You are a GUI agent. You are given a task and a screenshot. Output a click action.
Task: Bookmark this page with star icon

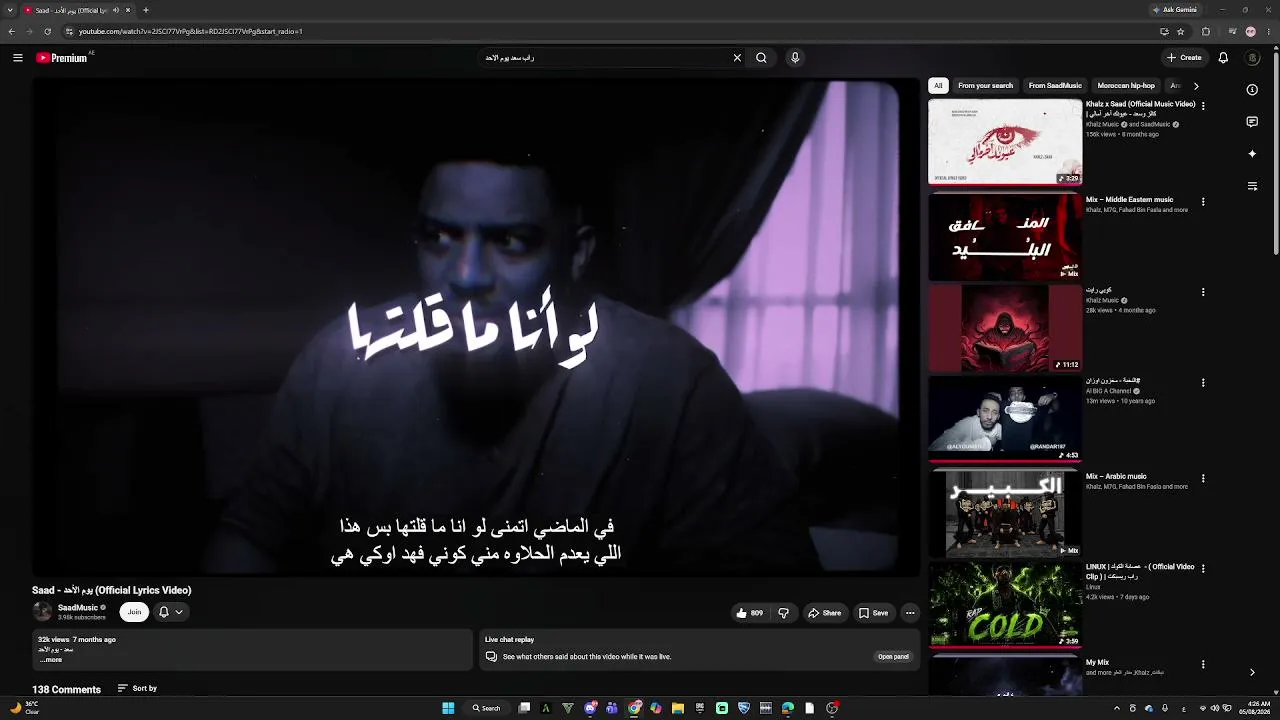coord(1181,31)
